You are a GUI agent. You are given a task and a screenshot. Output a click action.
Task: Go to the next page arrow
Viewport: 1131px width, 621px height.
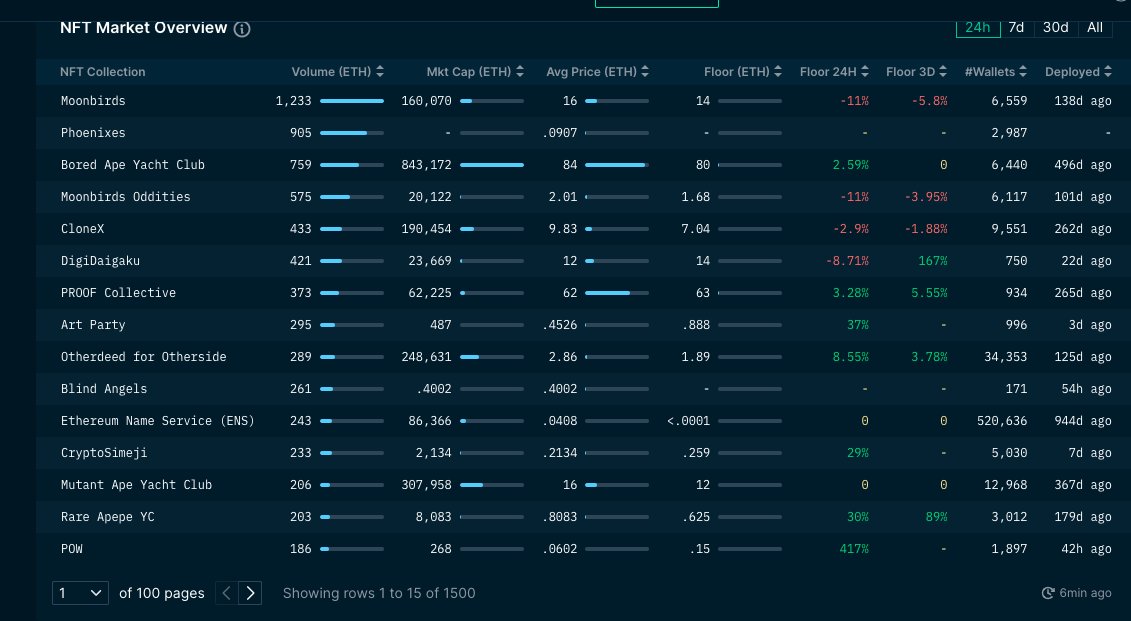click(x=250, y=593)
